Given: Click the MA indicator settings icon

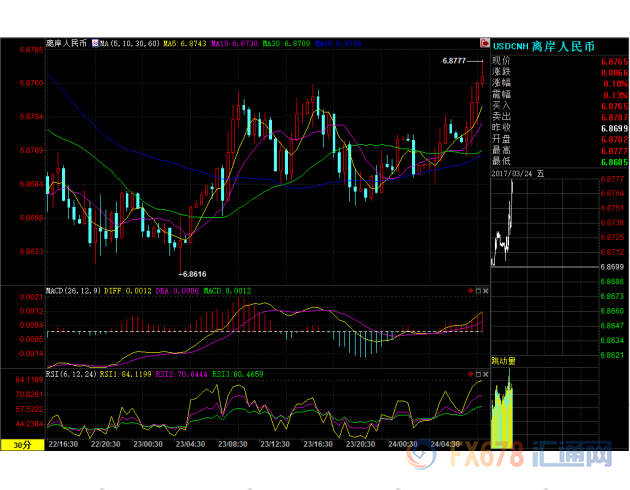Looking at the screenshot, I should [x=93, y=43].
